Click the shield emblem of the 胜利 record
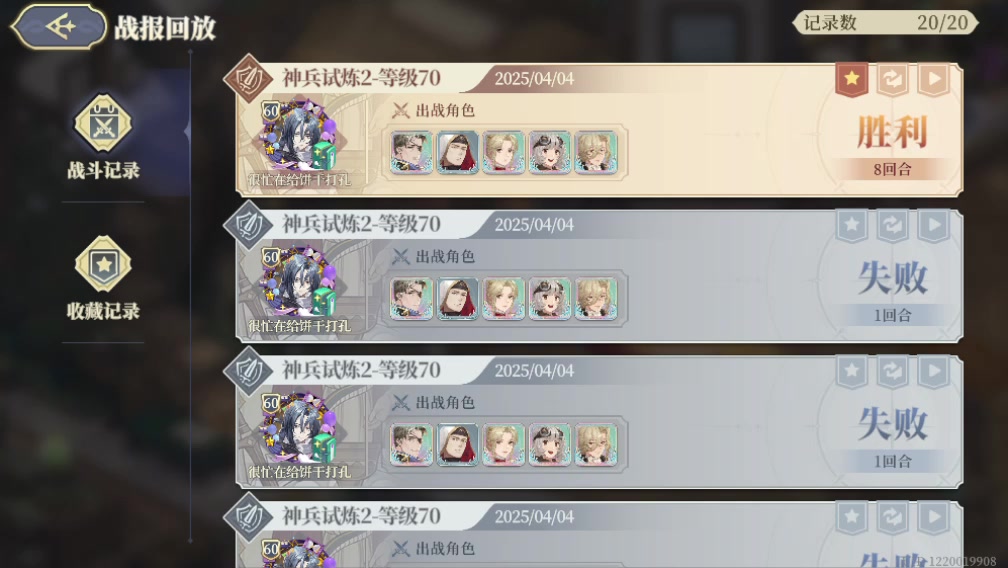The width and height of the screenshot is (1008, 568). coord(248,79)
